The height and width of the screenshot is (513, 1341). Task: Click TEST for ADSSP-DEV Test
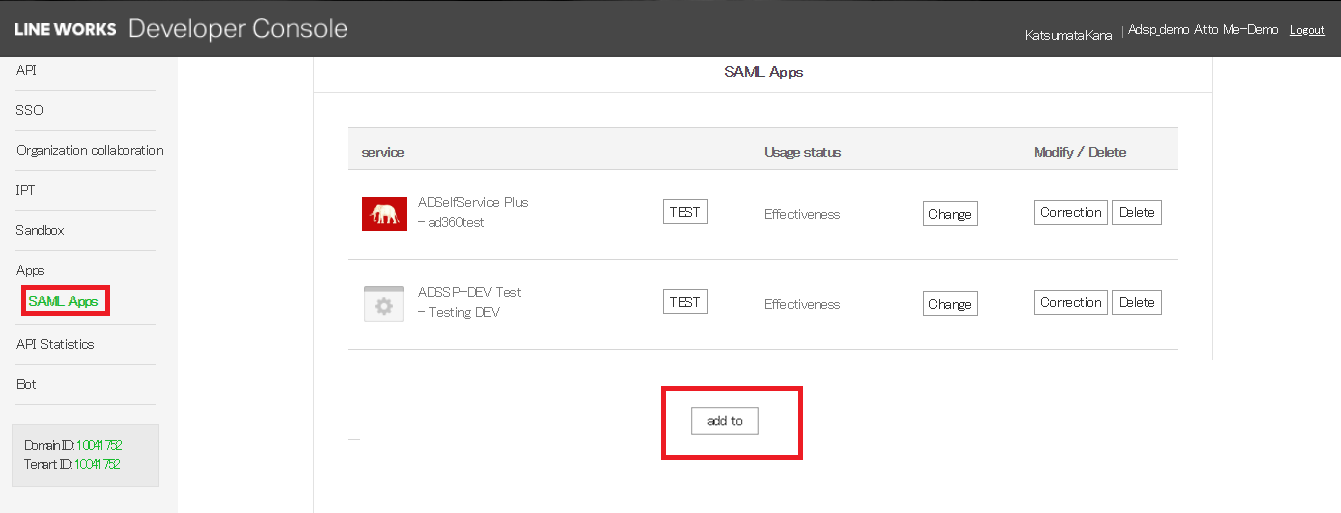tap(685, 302)
